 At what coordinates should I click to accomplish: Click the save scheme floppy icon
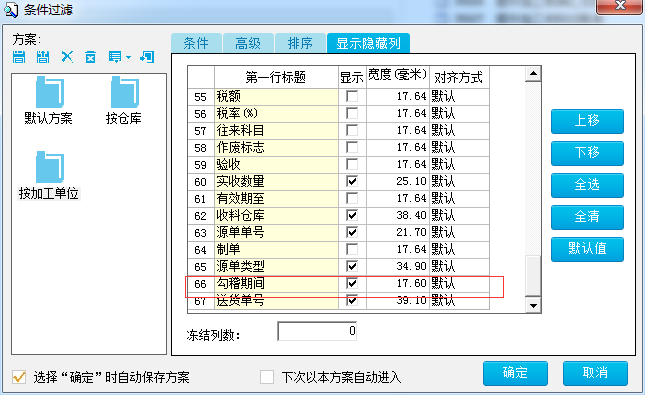tap(19, 57)
